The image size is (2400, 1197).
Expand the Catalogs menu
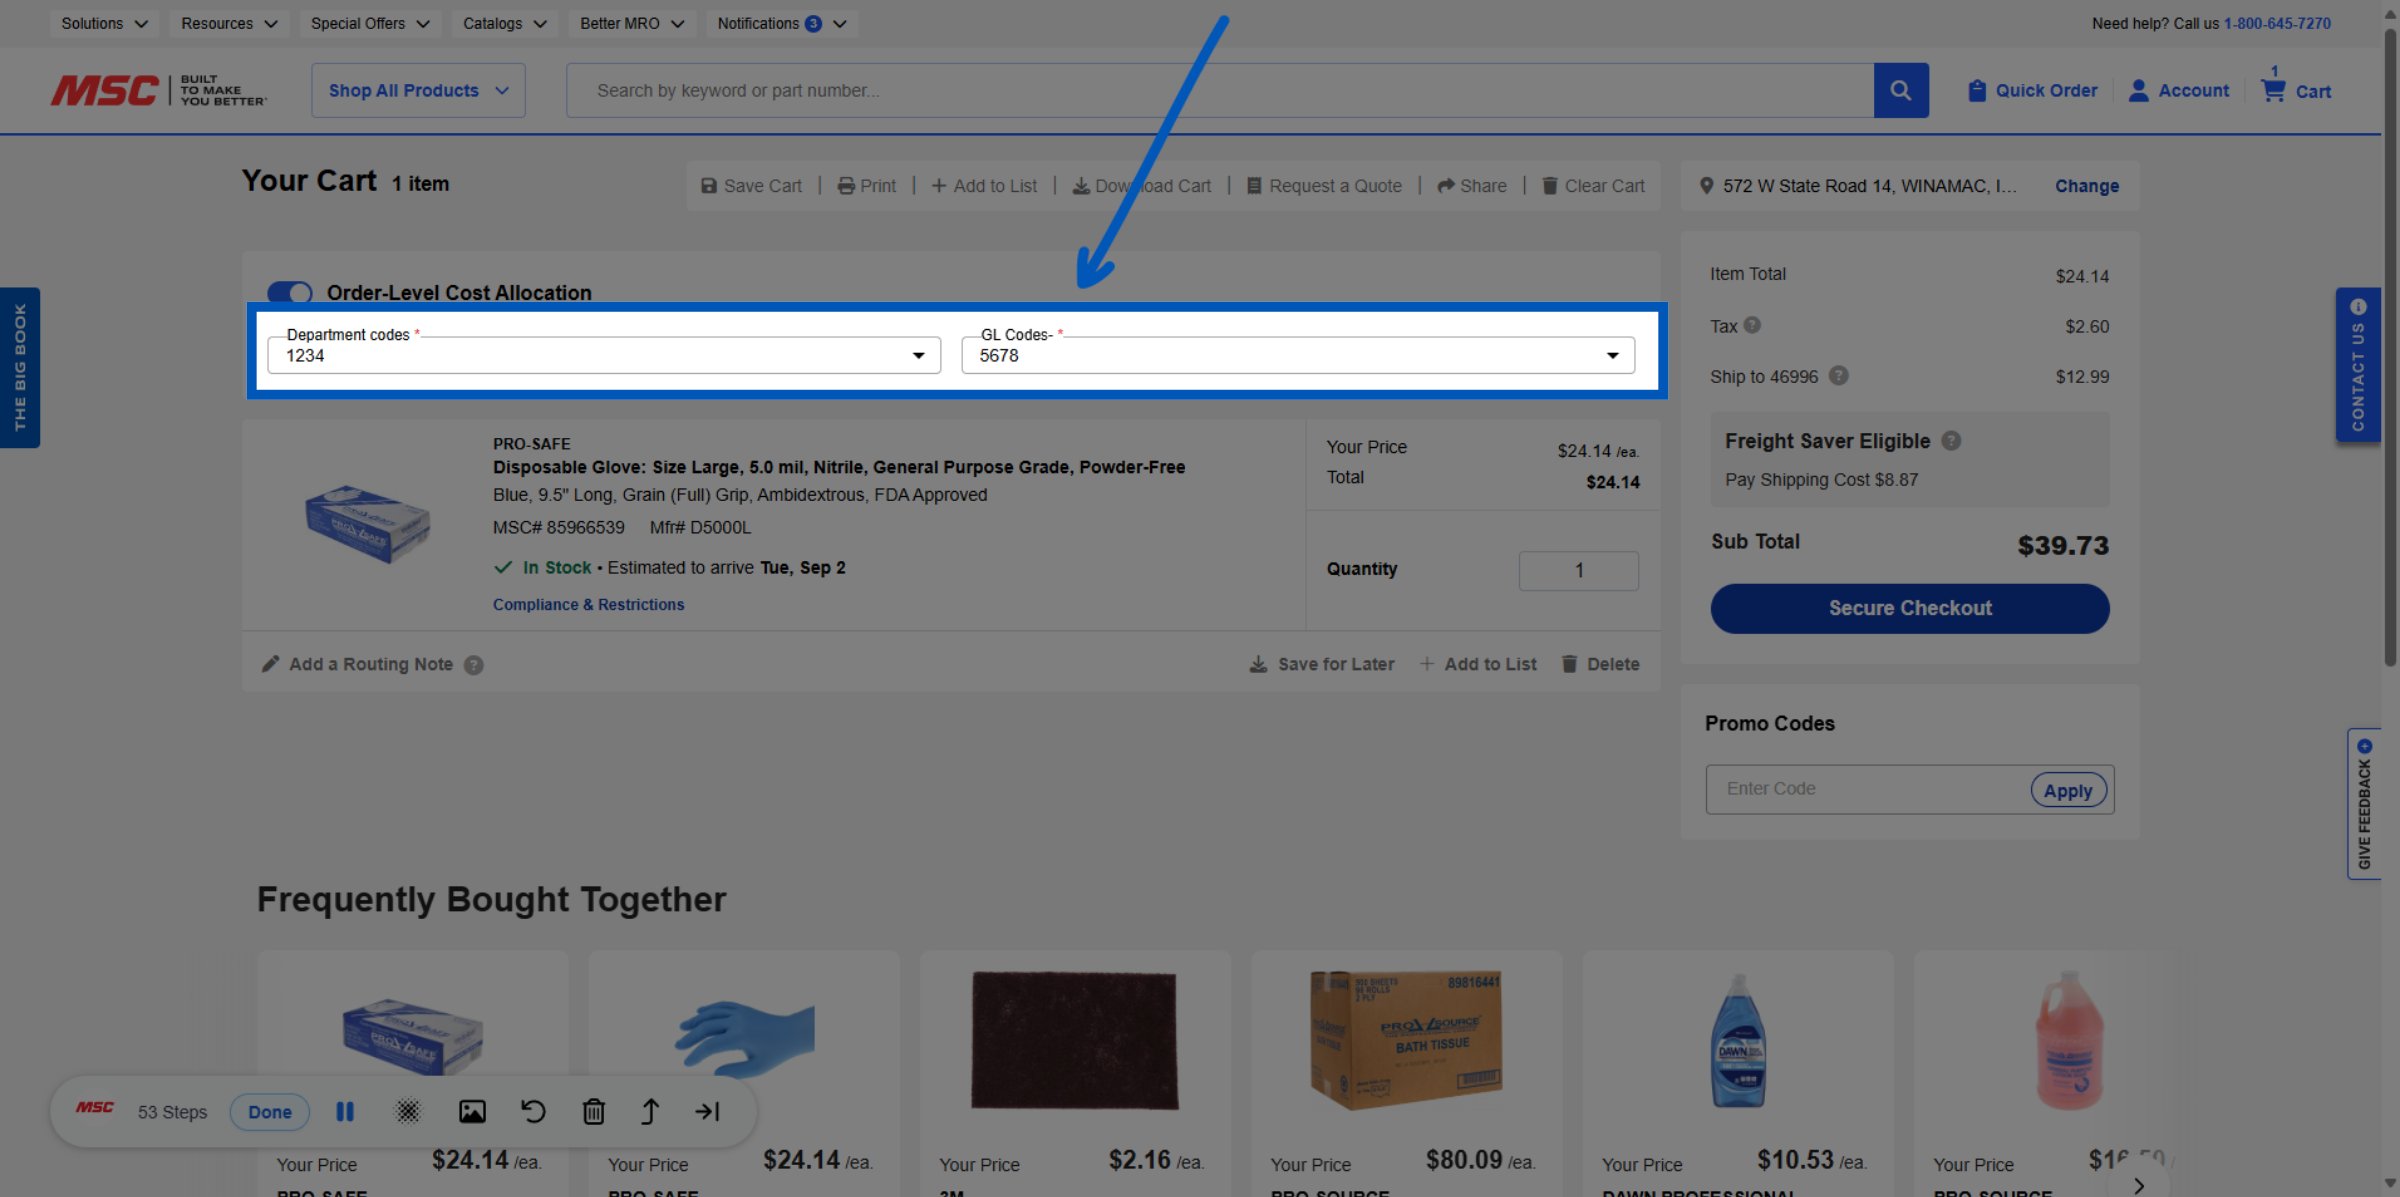coord(504,23)
